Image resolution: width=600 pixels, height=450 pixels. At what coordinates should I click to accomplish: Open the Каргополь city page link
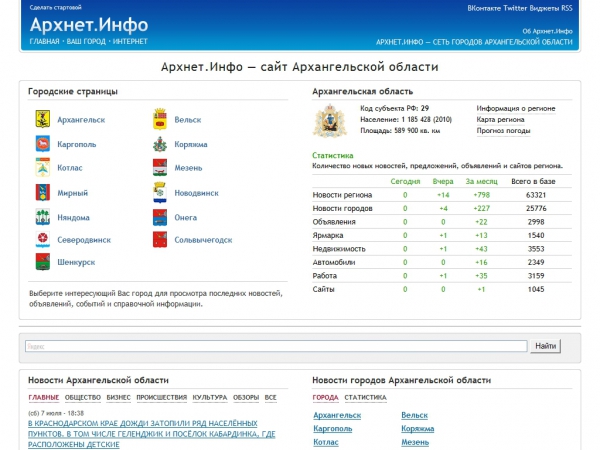77,144
